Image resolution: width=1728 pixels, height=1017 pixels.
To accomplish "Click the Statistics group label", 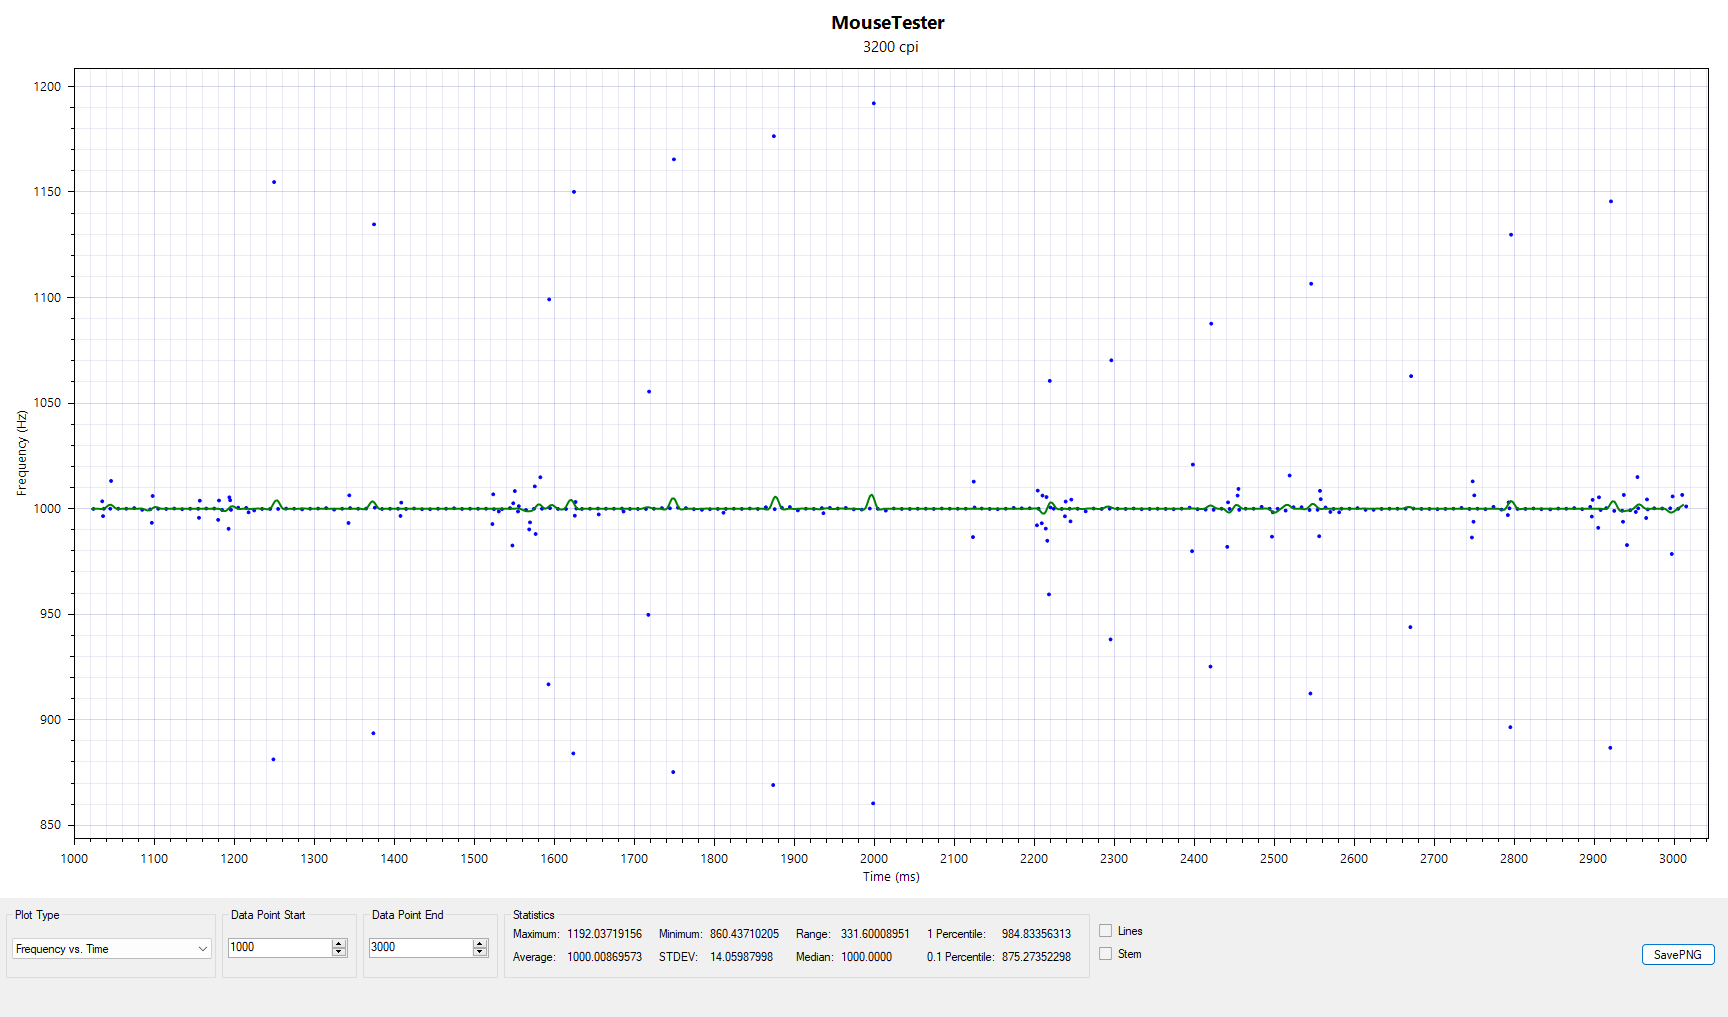I will pyautogui.click(x=533, y=915).
